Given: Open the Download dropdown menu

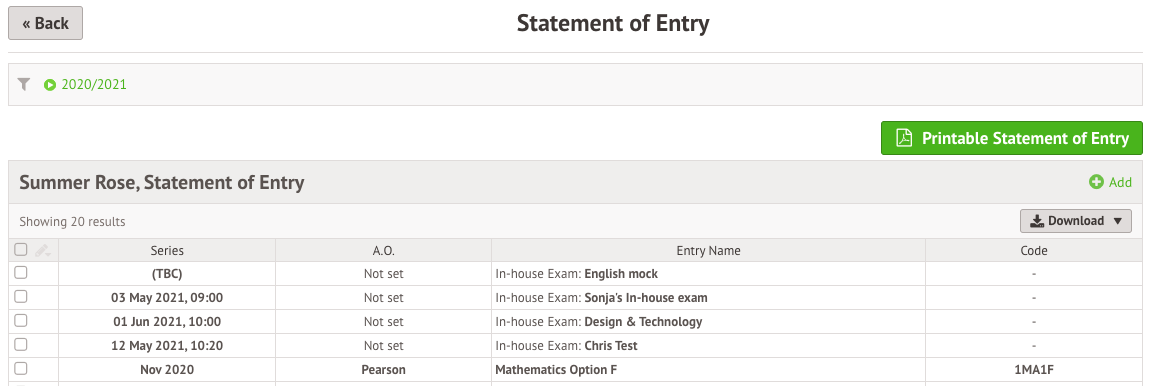Looking at the screenshot, I should tap(1075, 221).
